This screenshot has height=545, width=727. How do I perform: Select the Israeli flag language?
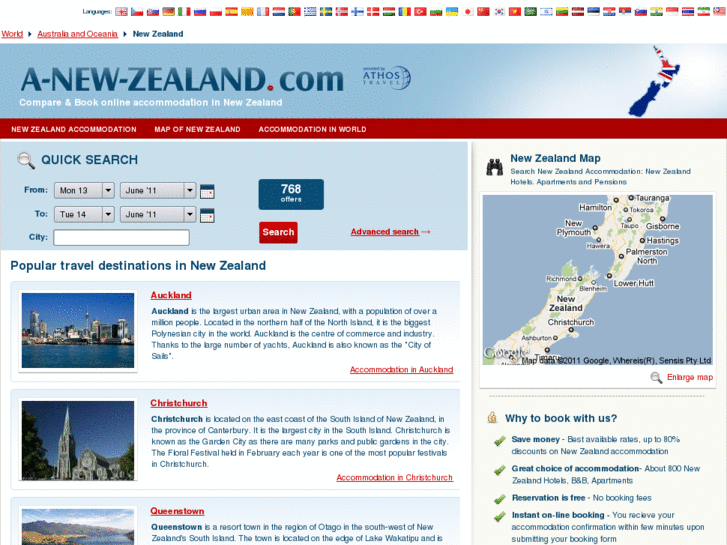pyautogui.click(x=547, y=12)
